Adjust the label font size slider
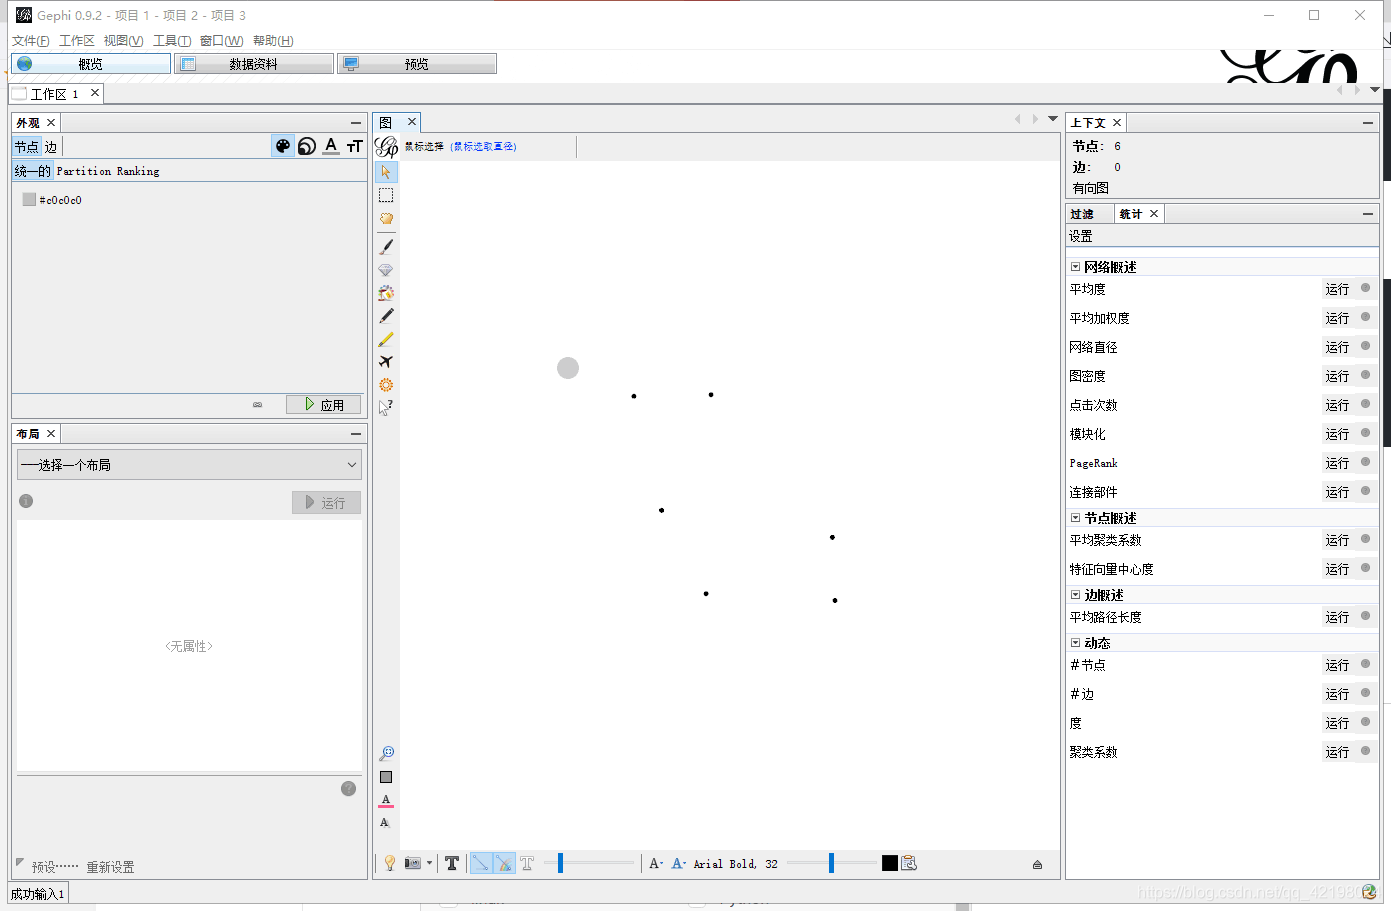 tap(831, 863)
